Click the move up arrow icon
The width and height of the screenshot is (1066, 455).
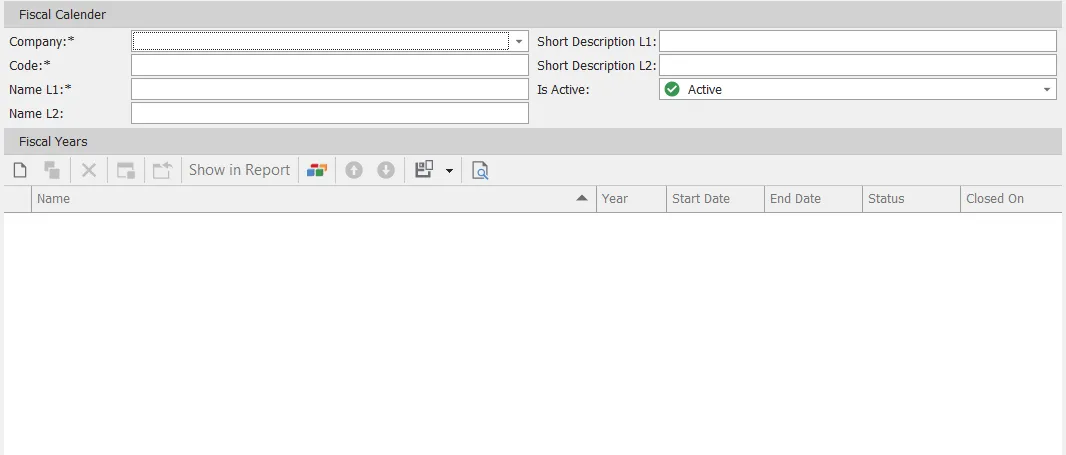tap(353, 170)
